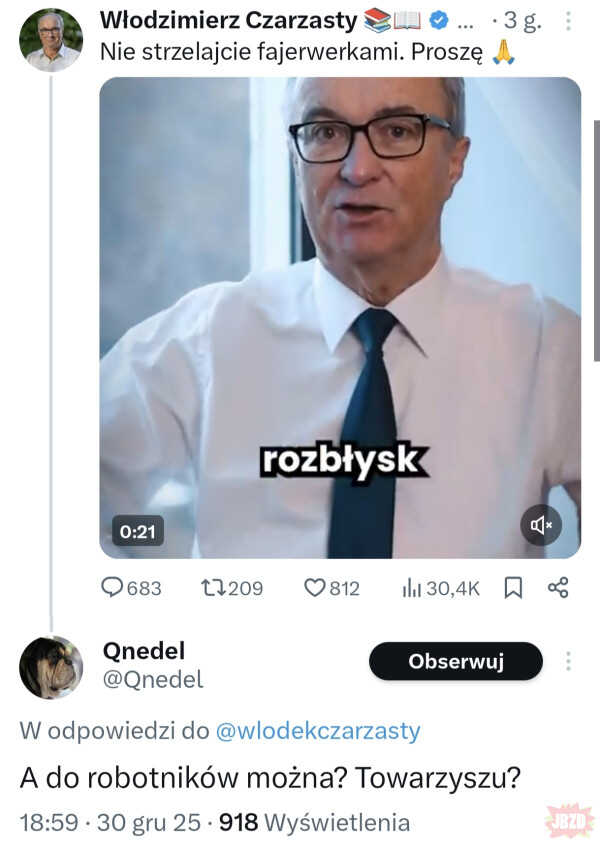Click the reply comment icon

(x=113, y=588)
